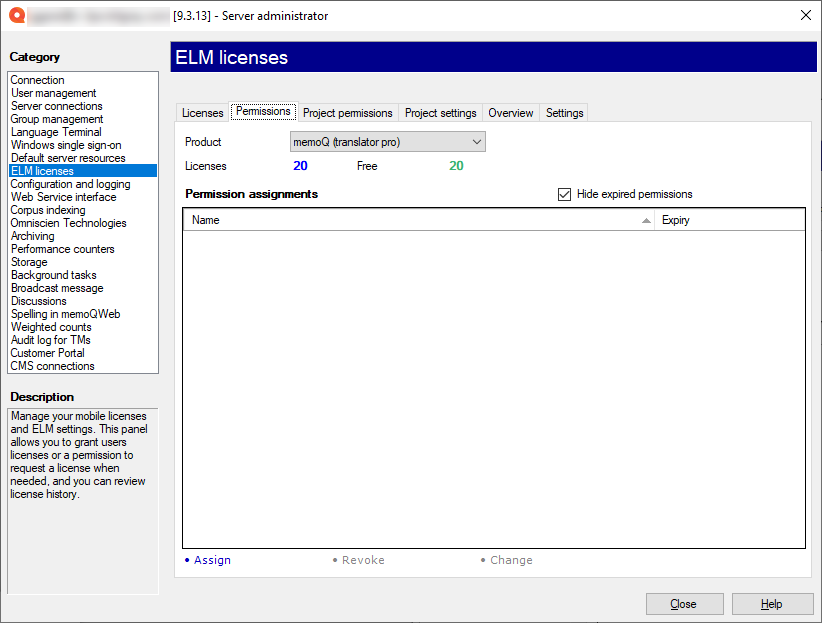822x623 pixels.
Task: Select User management category
Action: (54, 93)
